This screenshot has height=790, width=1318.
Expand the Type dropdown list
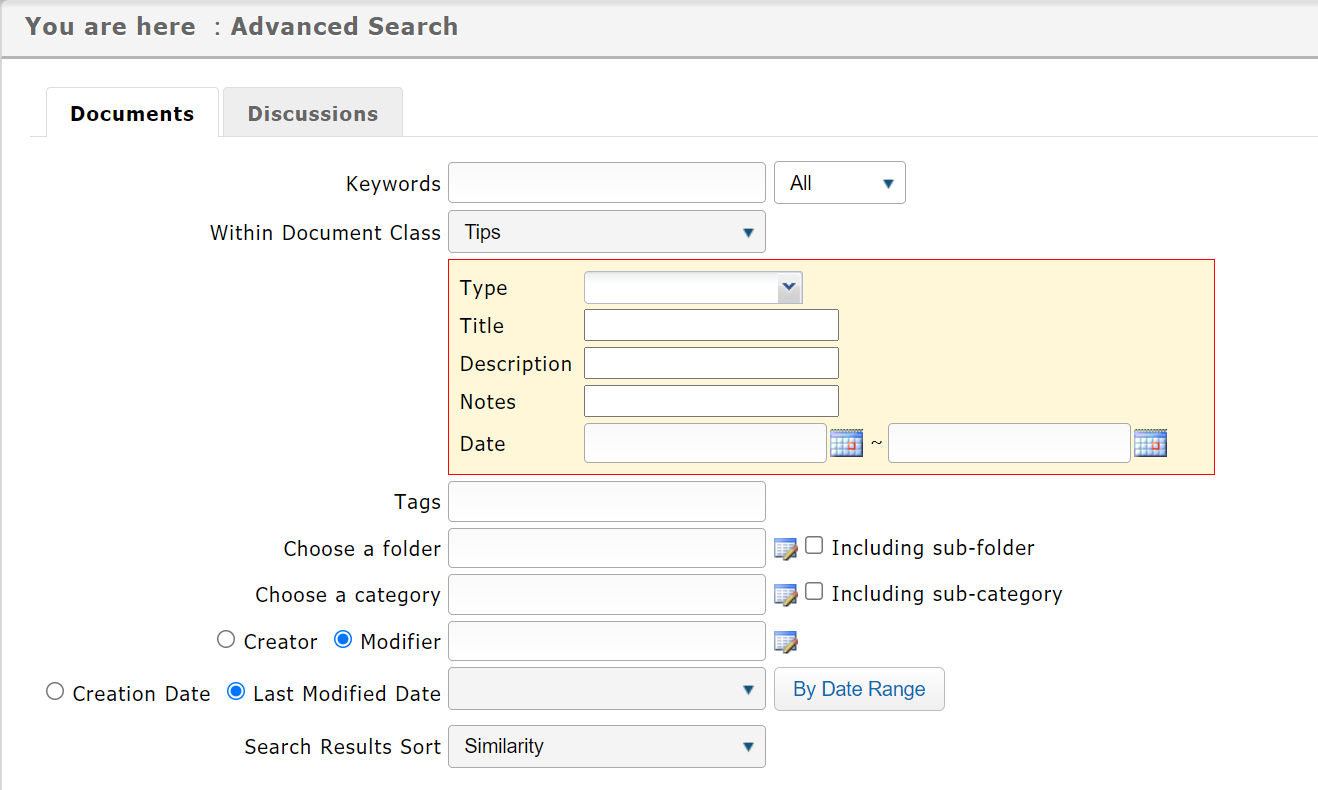click(693, 288)
